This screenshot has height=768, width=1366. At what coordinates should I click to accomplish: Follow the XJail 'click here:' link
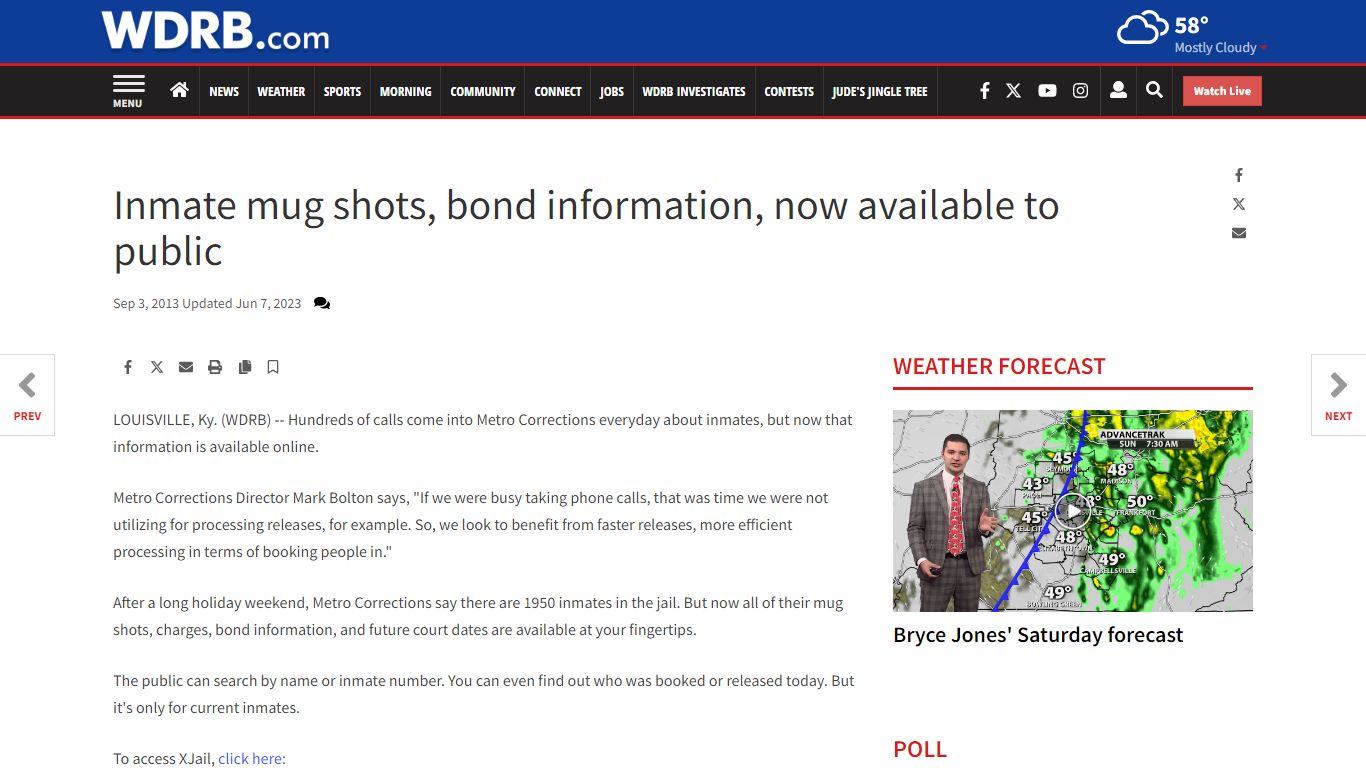tap(252, 759)
